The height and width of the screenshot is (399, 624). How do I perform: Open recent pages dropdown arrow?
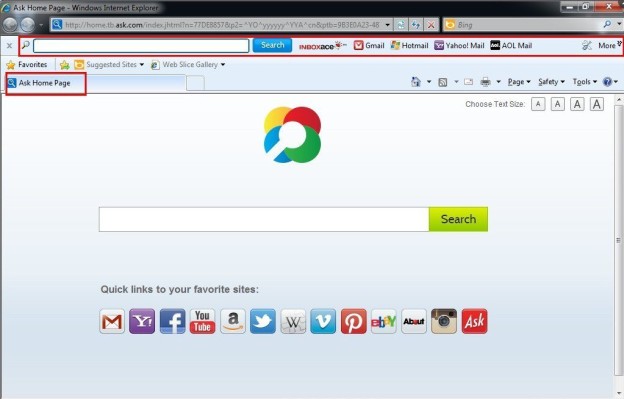point(41,25)
